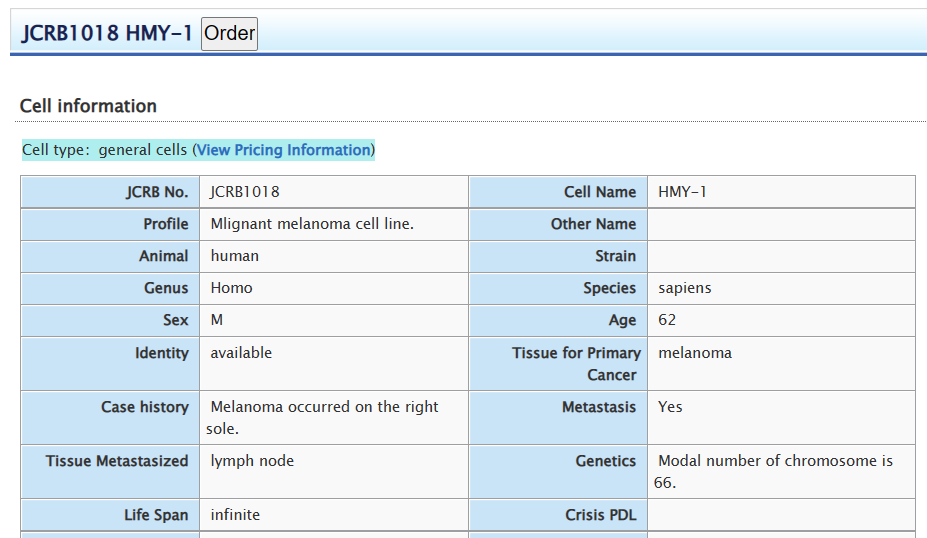Select the sapiens species value

tap(685, 288)
